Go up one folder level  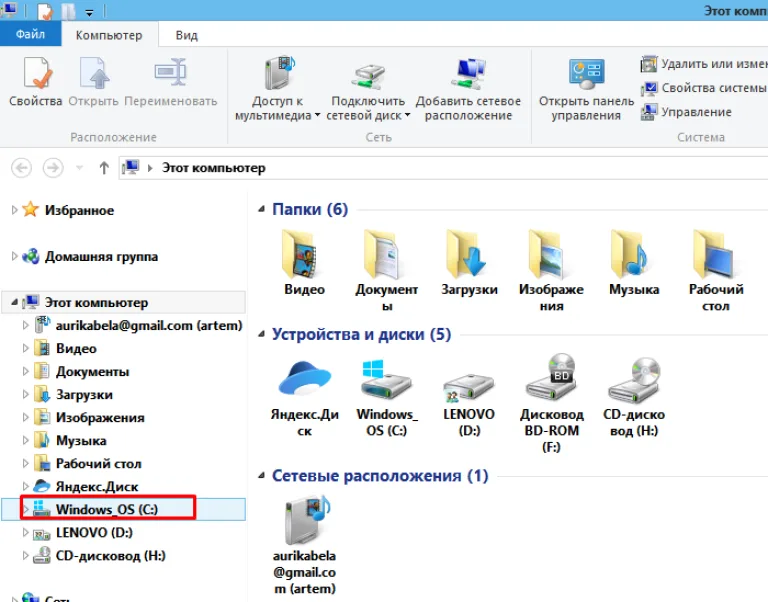pyautogui.click(x=104, y=168)
